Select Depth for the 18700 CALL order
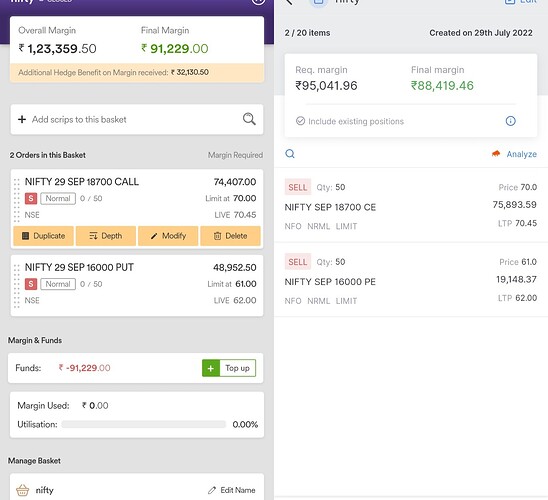 [x=106, y=236]
